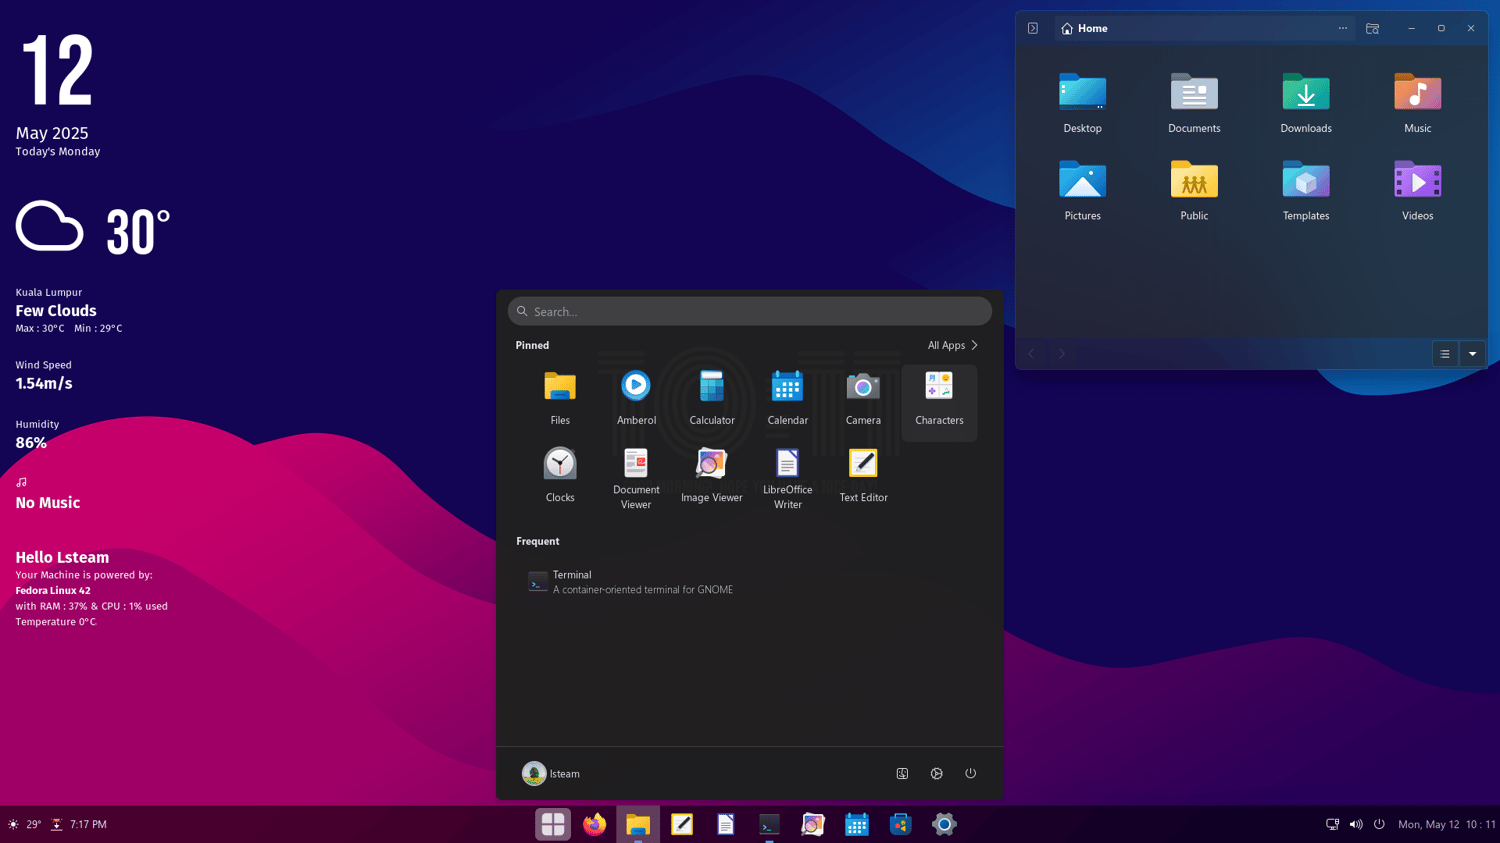
Task: Open Calendar from the taskbar
Action: tap(857, 824)
